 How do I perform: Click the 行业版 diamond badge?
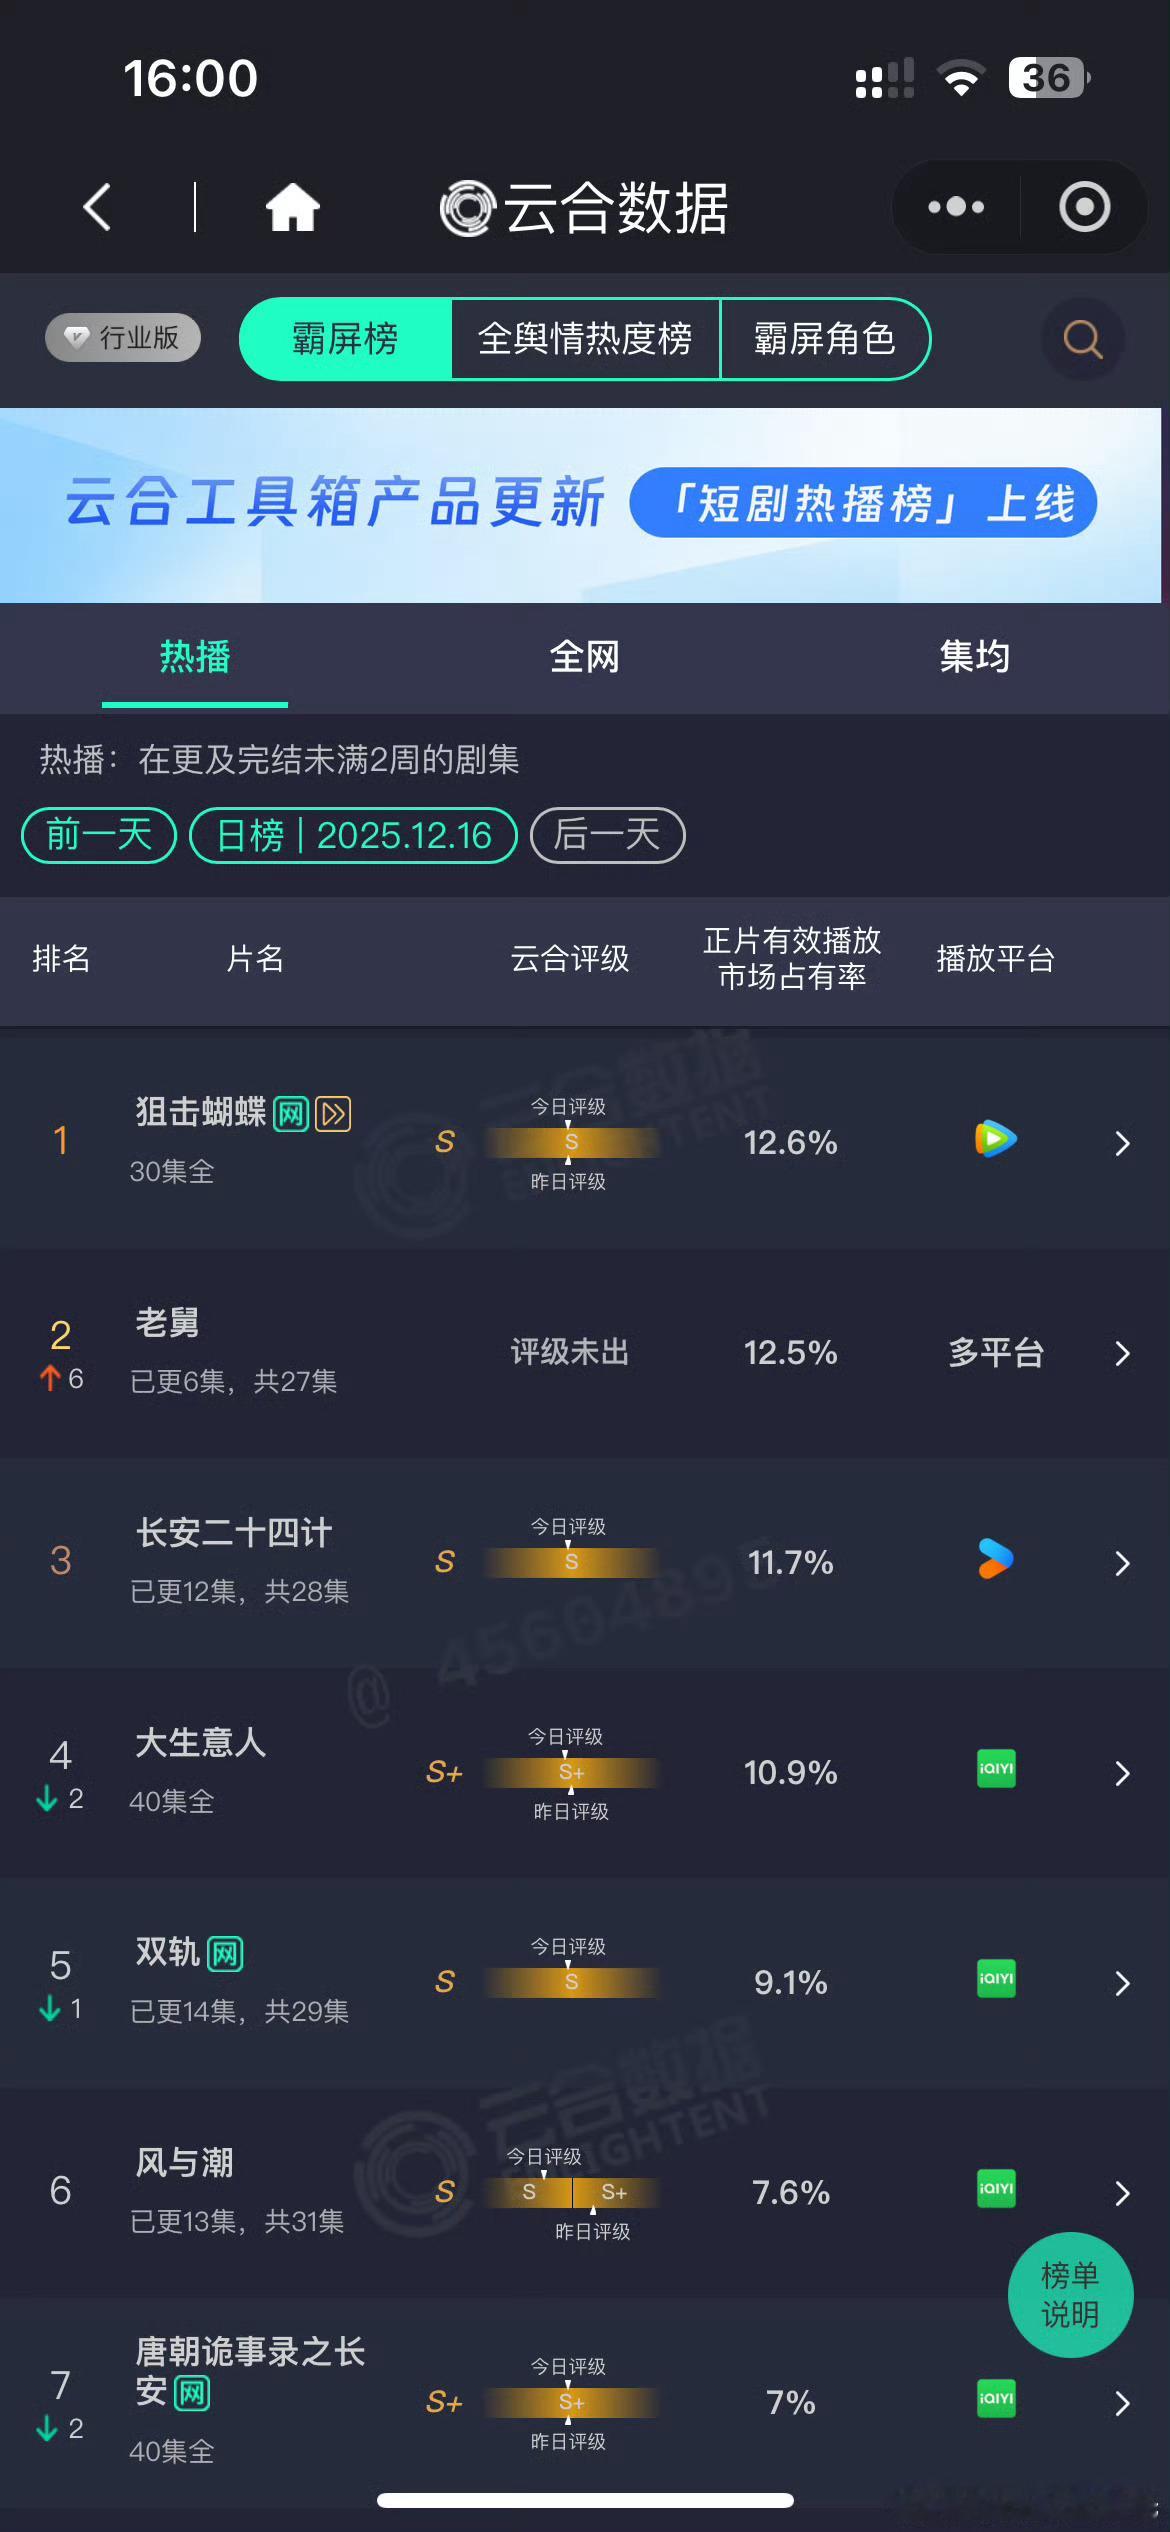[121, 338]
